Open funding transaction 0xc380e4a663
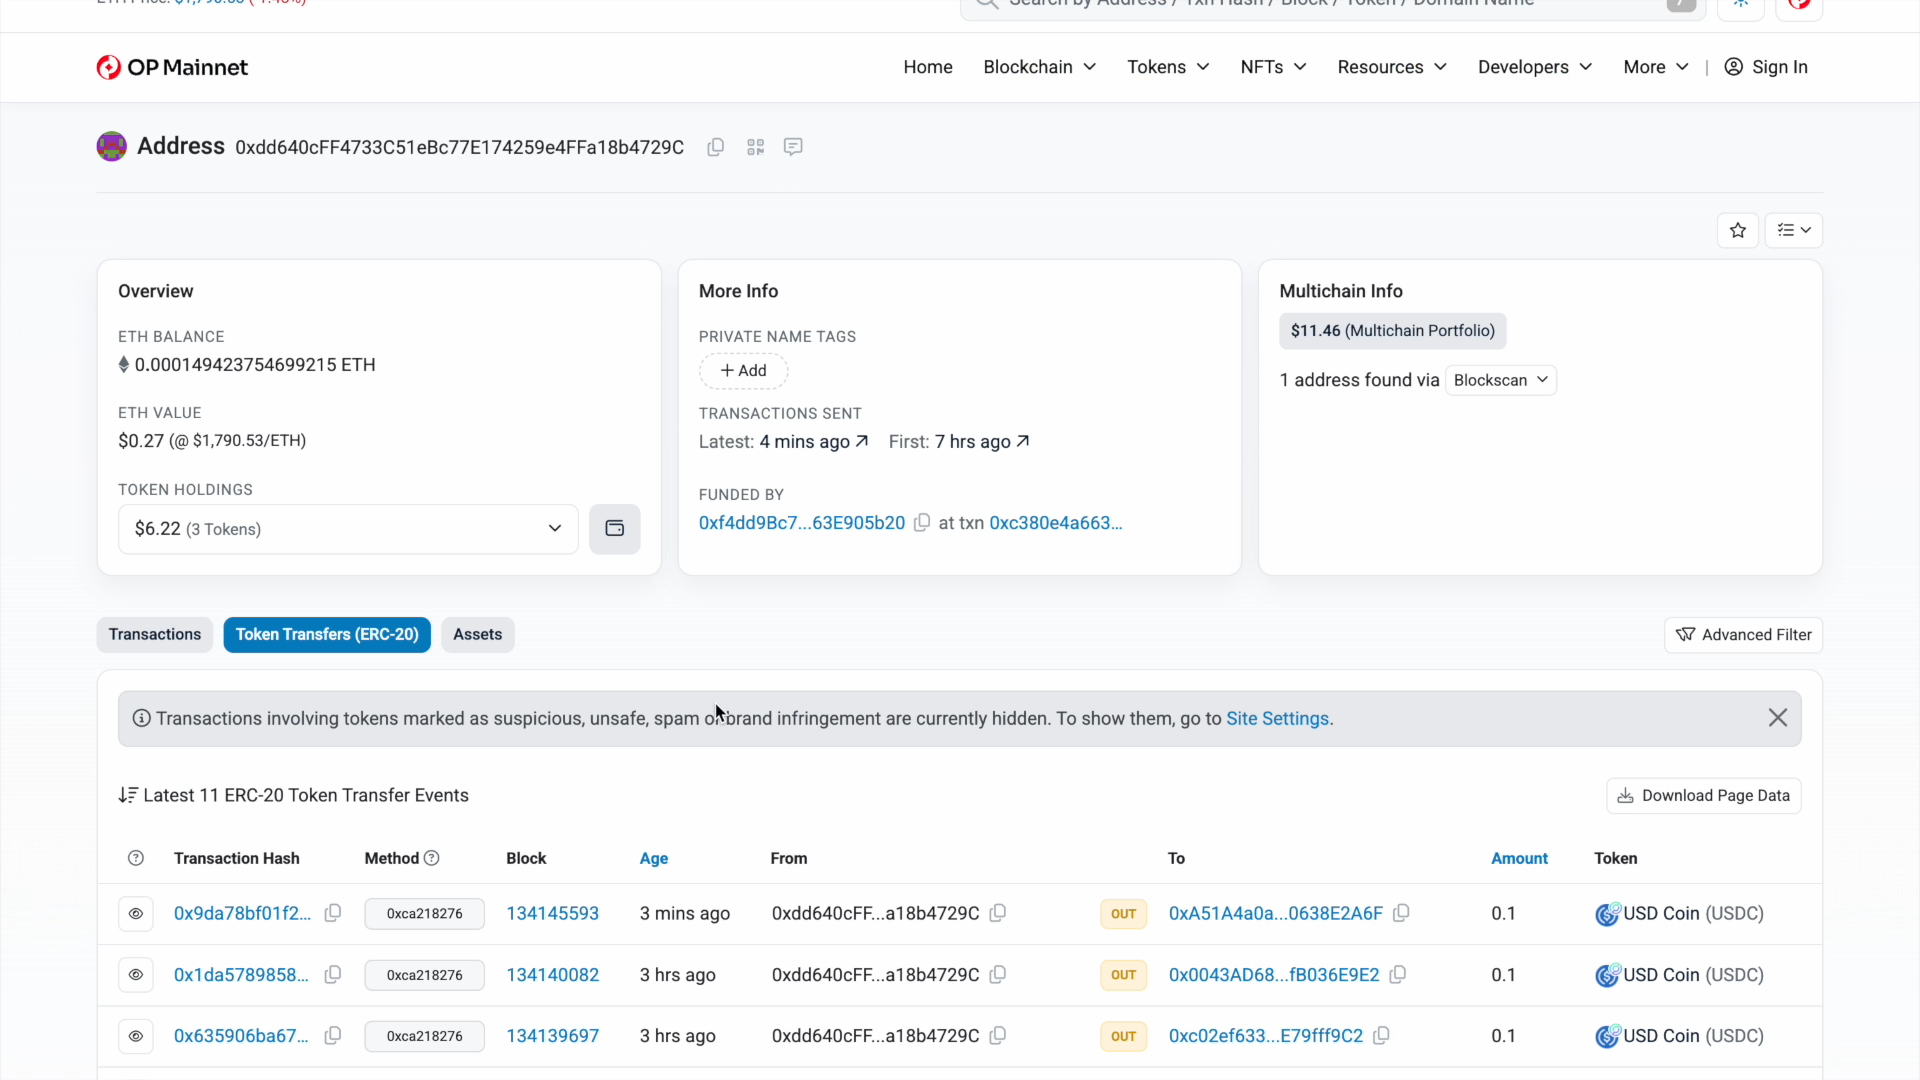1920x1080 pixels. point(1056,523)
